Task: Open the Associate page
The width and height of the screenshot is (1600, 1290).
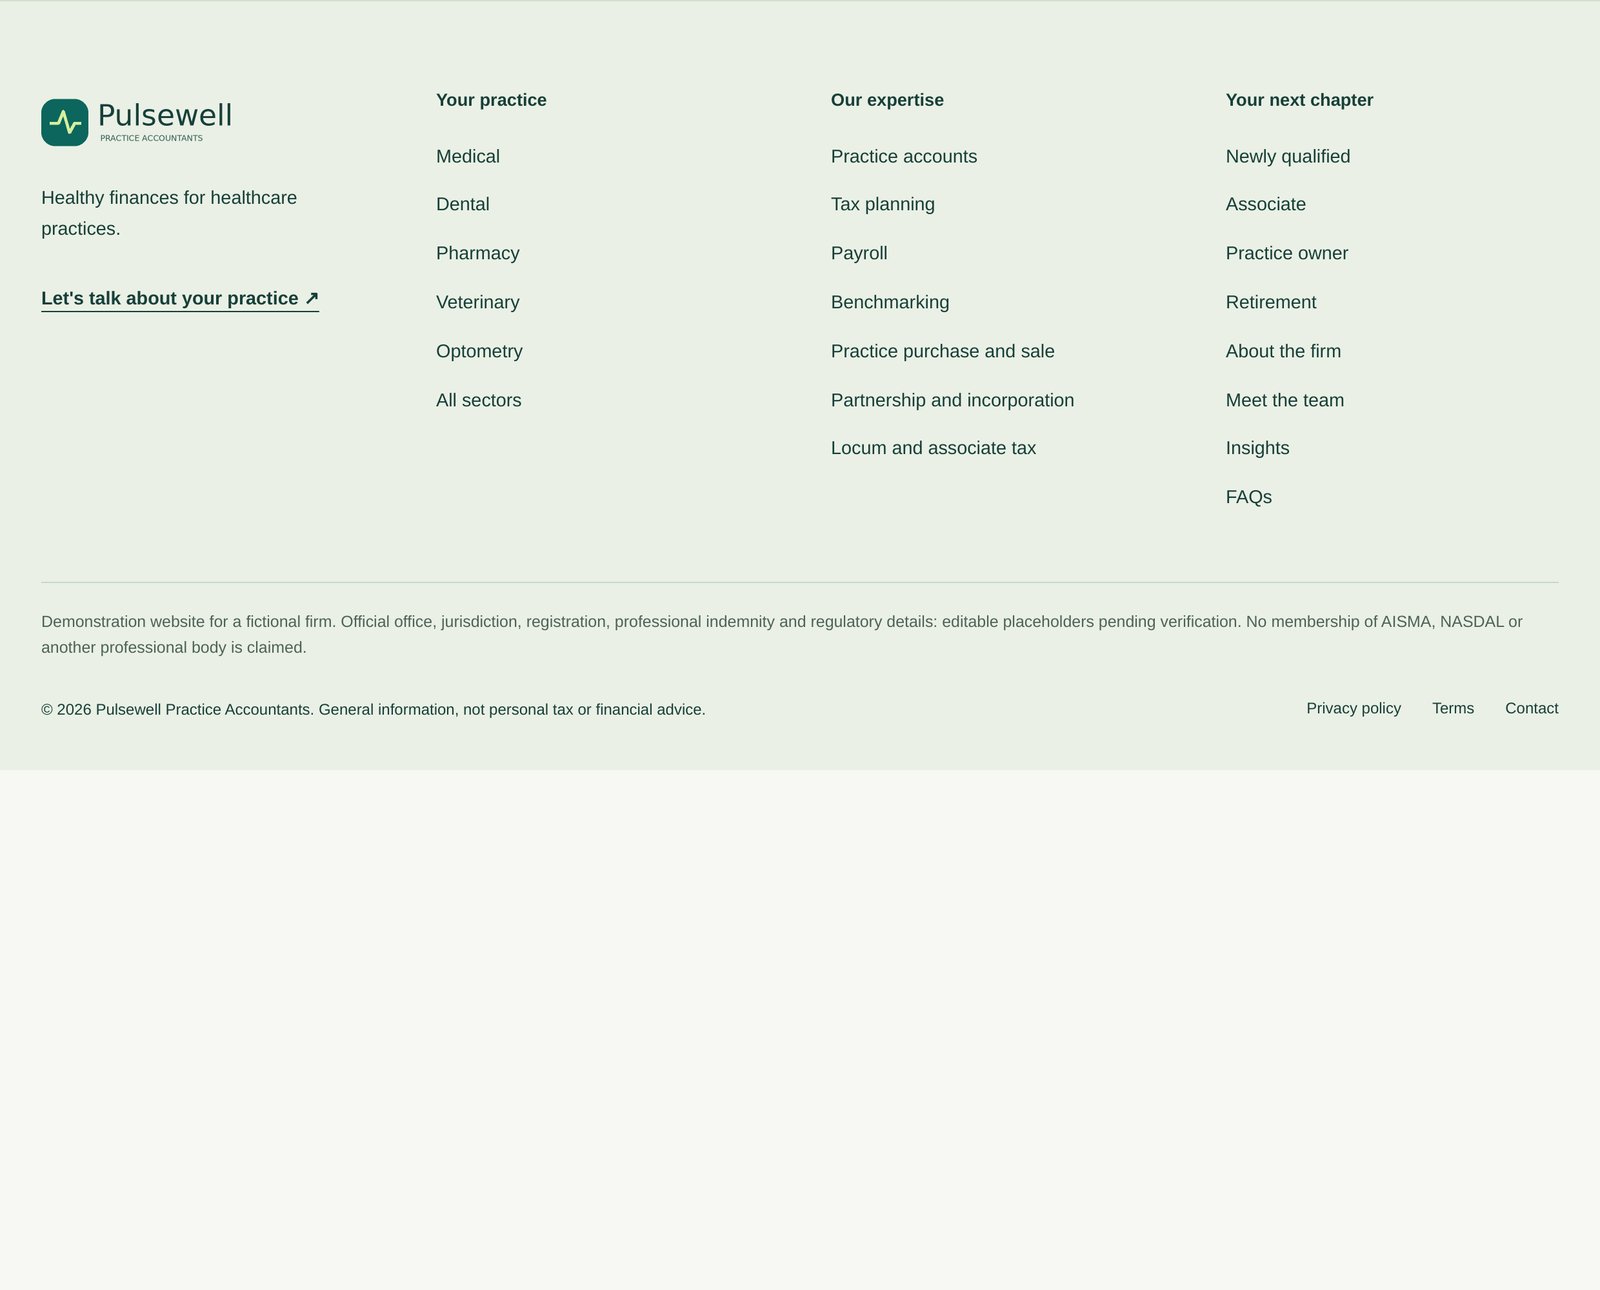Action: (1266, 204)
